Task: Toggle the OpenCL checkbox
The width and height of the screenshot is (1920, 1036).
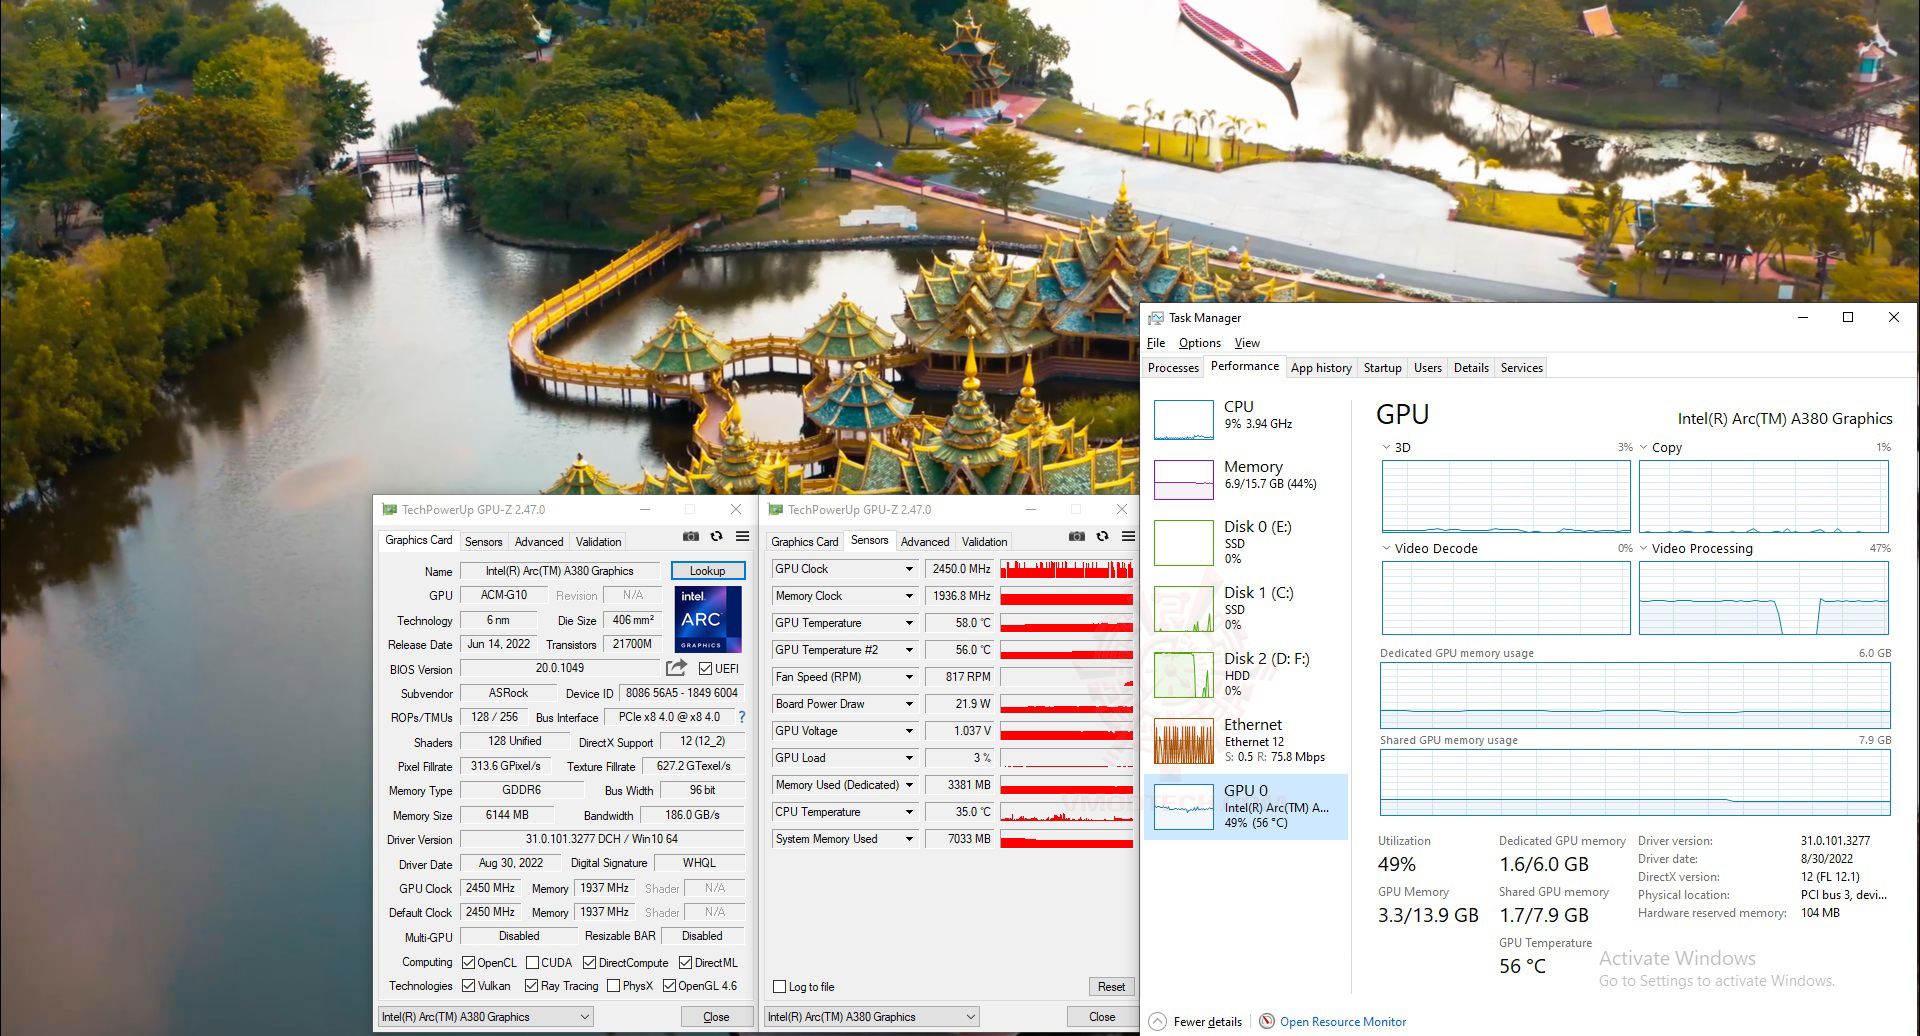Action: point(468,963)
